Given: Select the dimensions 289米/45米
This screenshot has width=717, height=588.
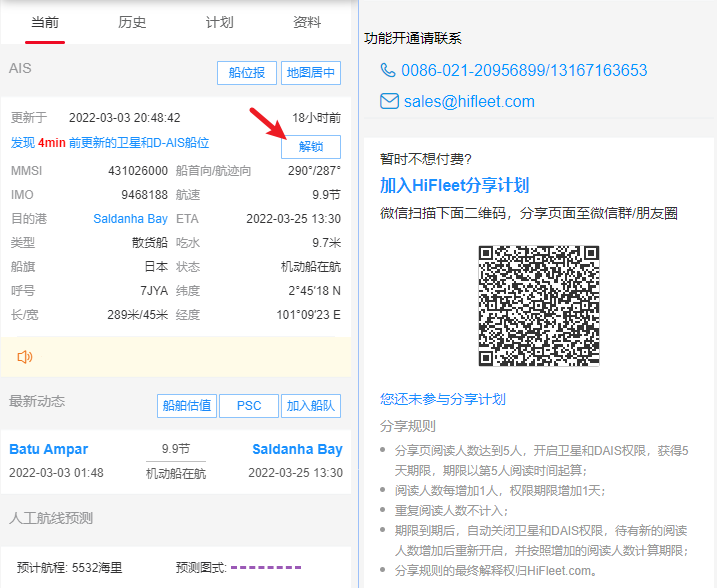Looking at the screenshot, I should tap(138, 315).
